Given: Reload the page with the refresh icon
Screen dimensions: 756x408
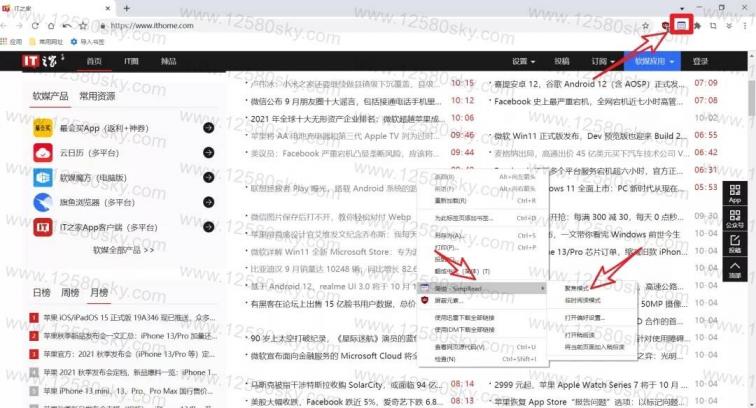Looking at the screenshot, I should 35,26.
